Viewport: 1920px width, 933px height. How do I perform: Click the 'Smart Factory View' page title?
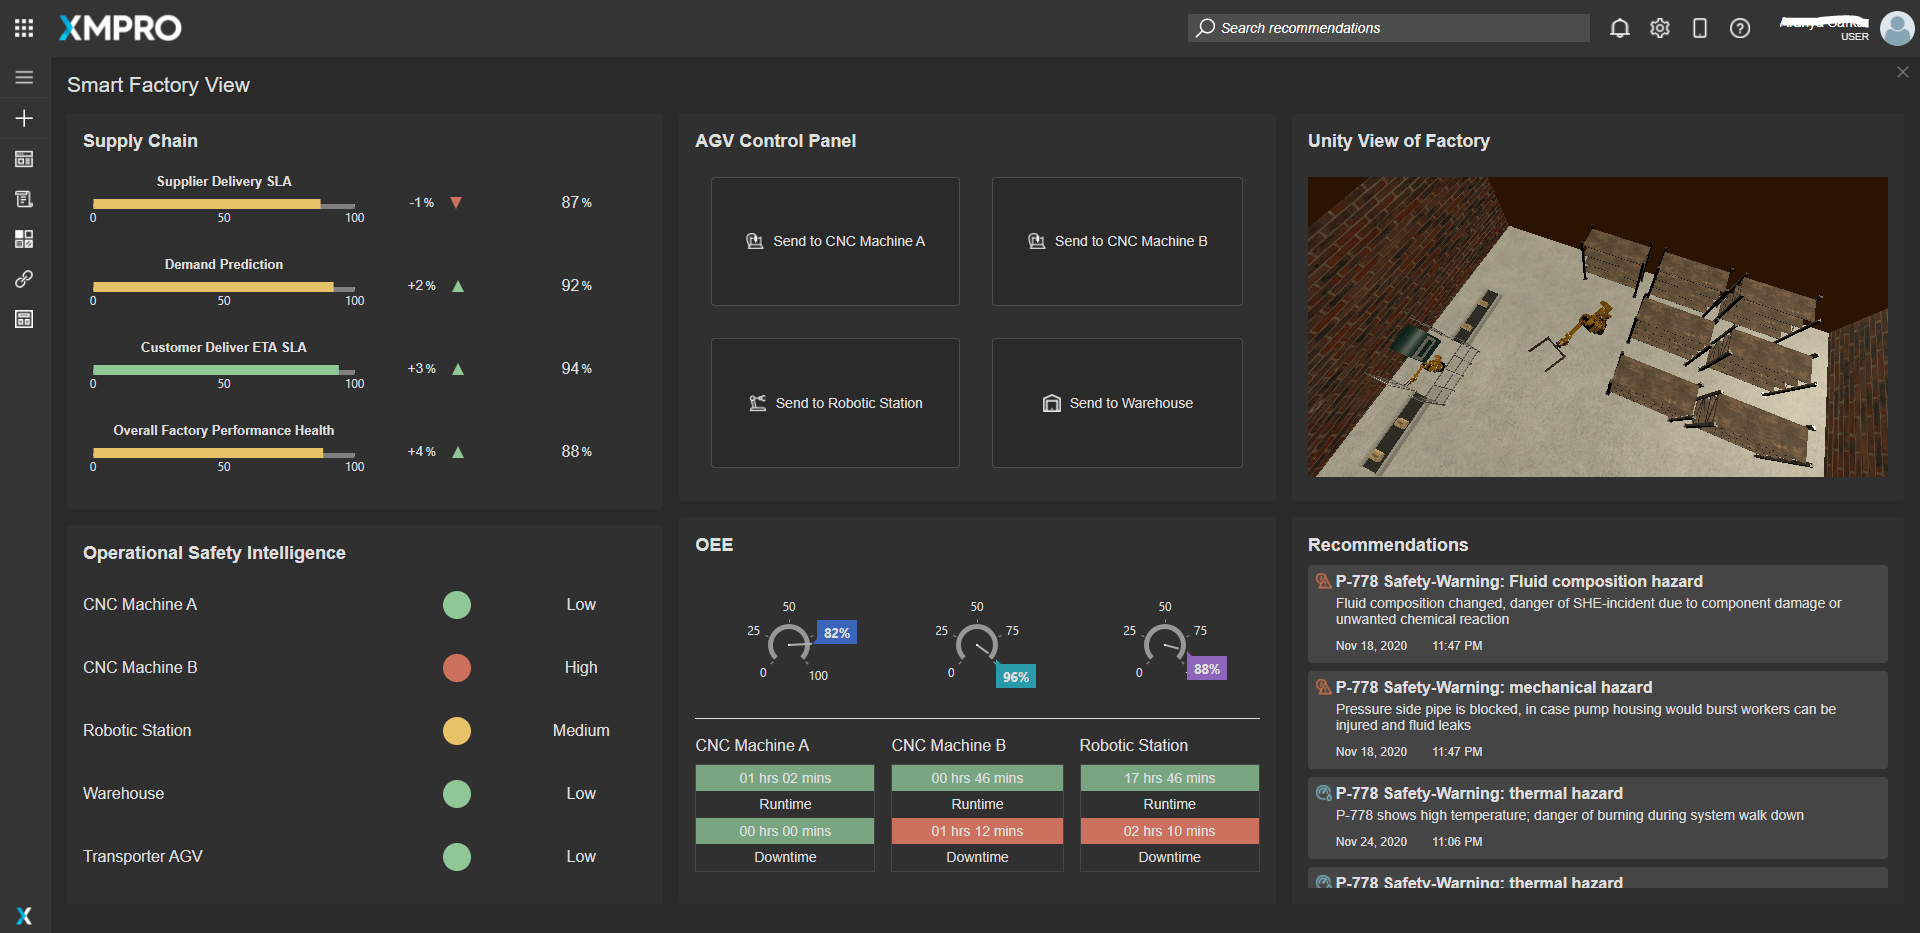click(x=158, y=85)
